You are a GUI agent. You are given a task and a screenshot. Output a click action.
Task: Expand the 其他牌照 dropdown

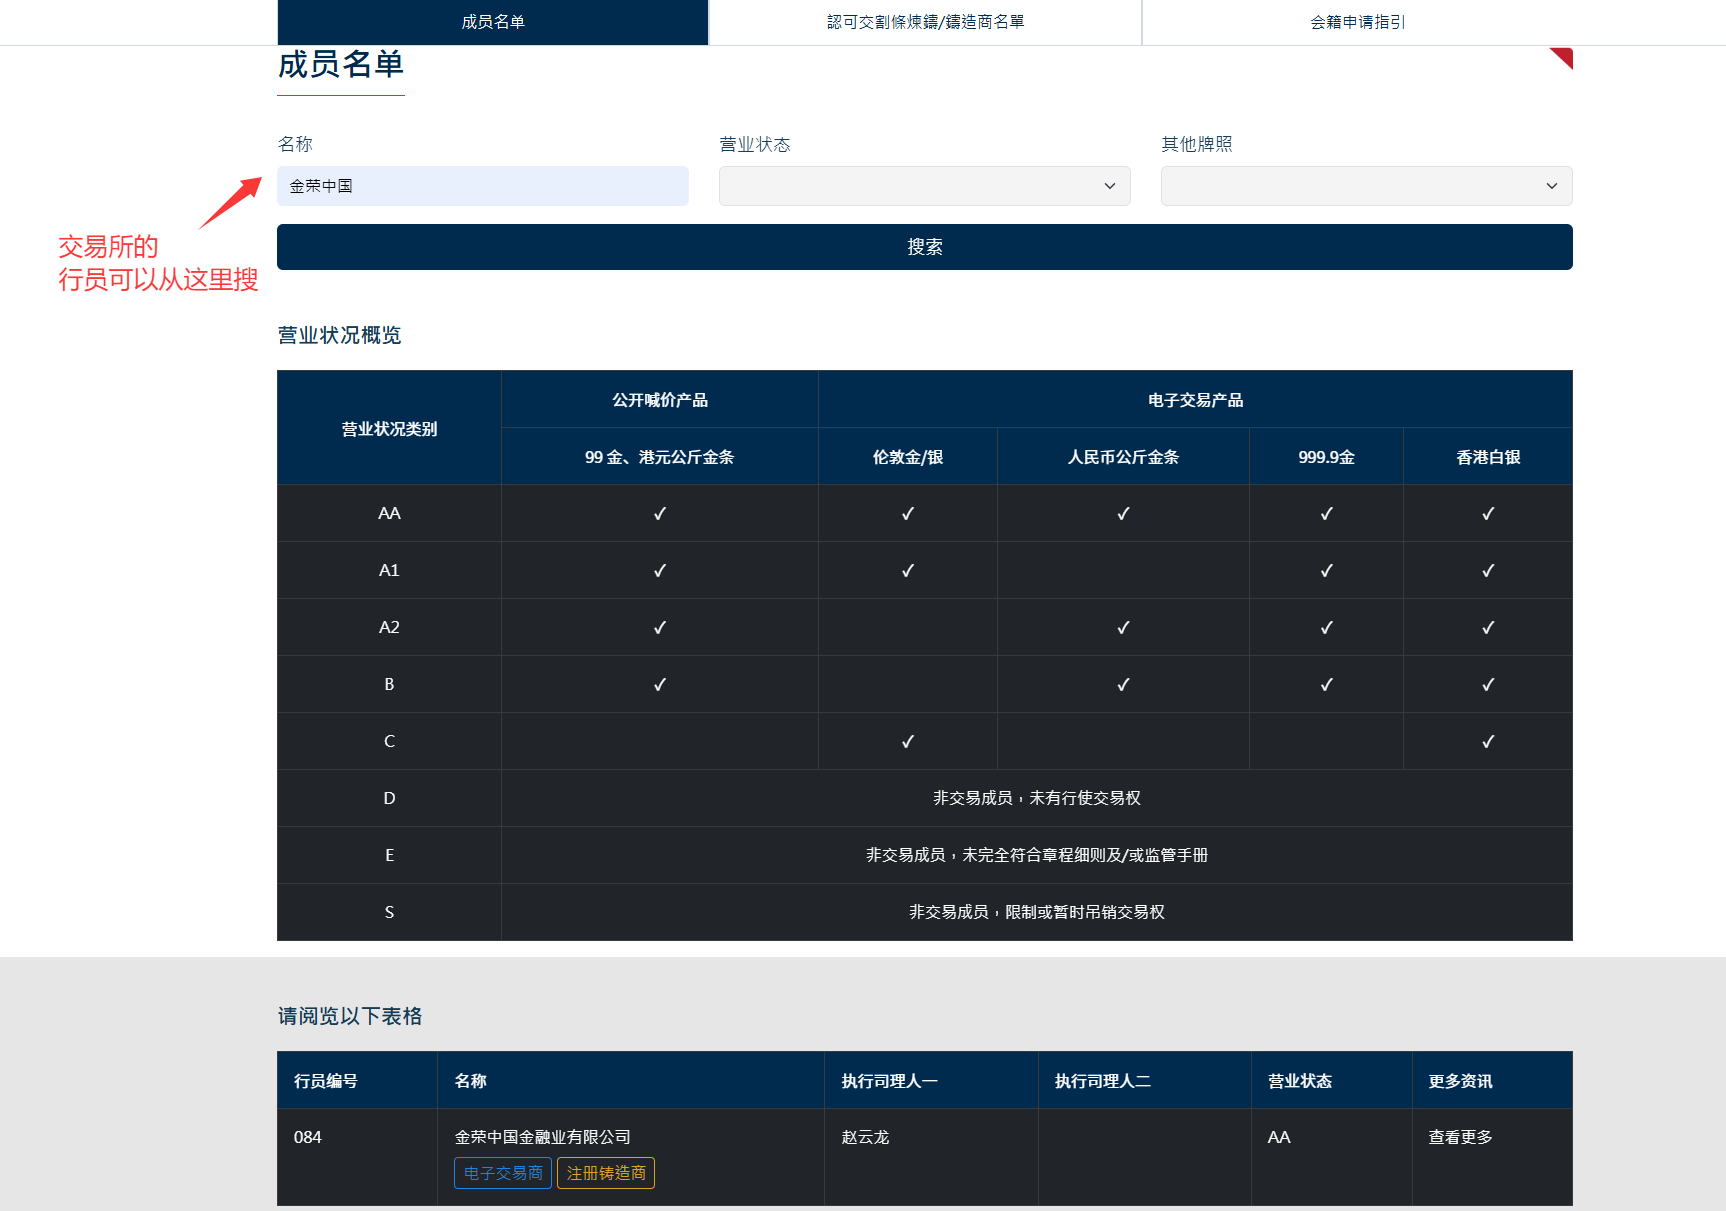pos(1367,186)
